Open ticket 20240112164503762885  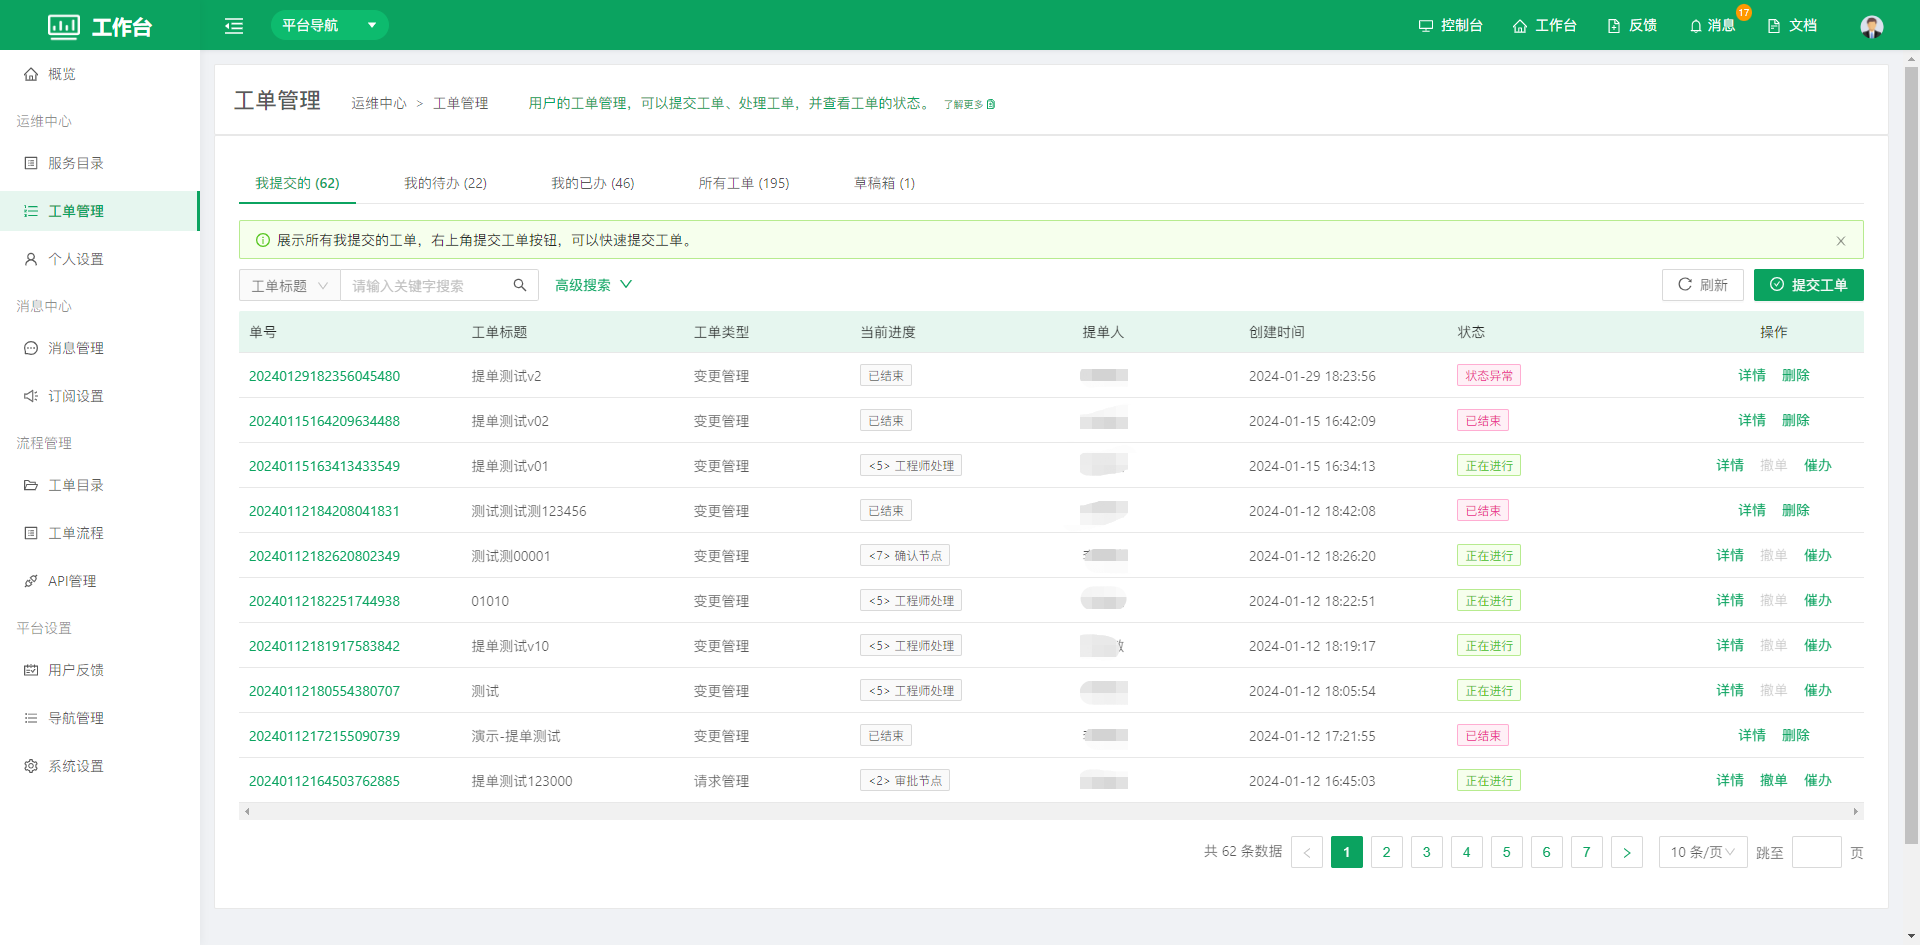(x=324, y=781)
